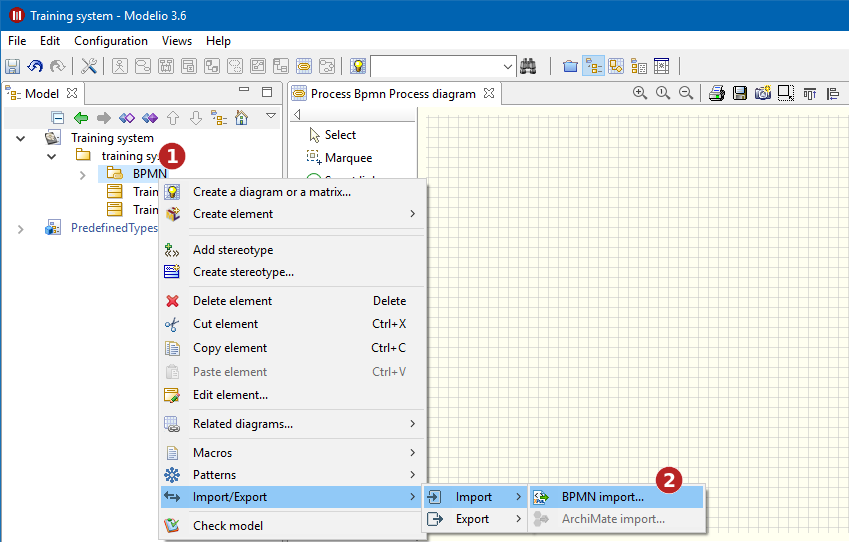Toggle the highlighted model browser view icon

click(x=593, y=66)
